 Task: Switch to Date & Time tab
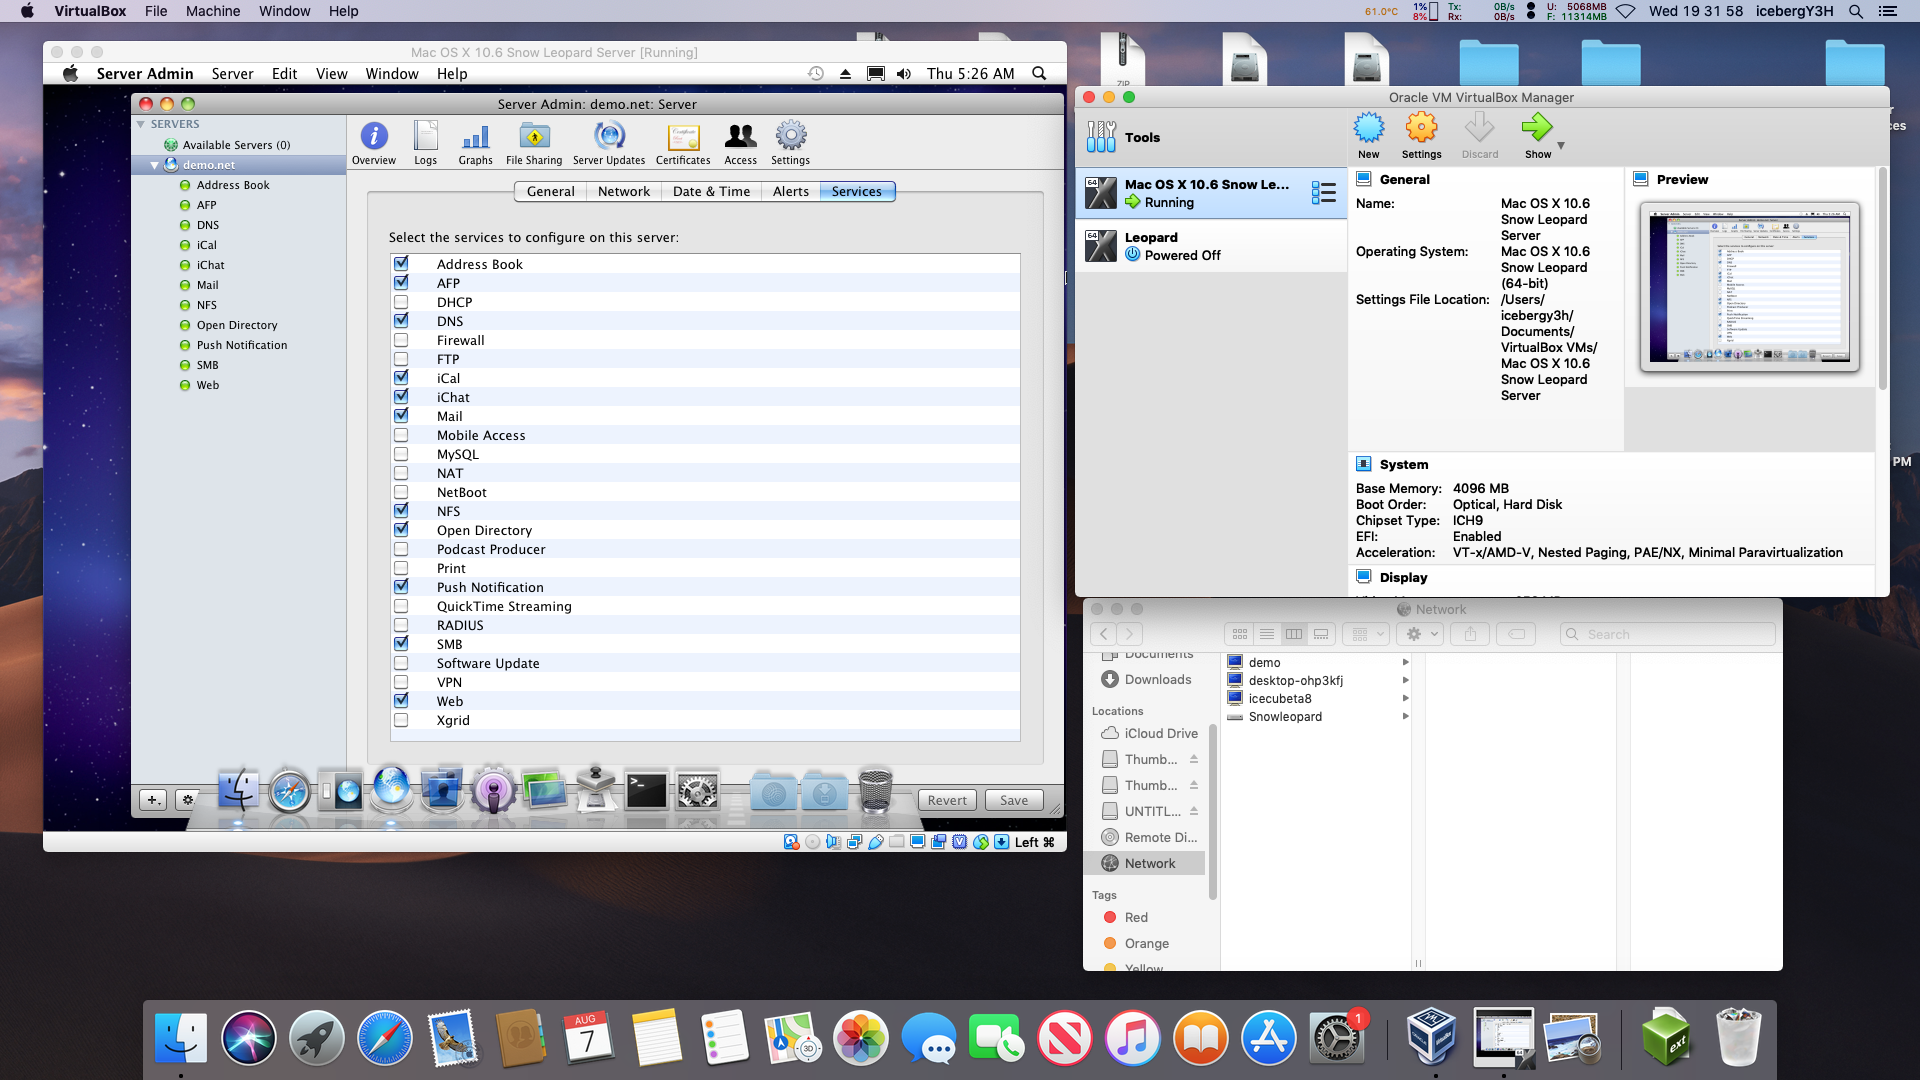[711, 191]
